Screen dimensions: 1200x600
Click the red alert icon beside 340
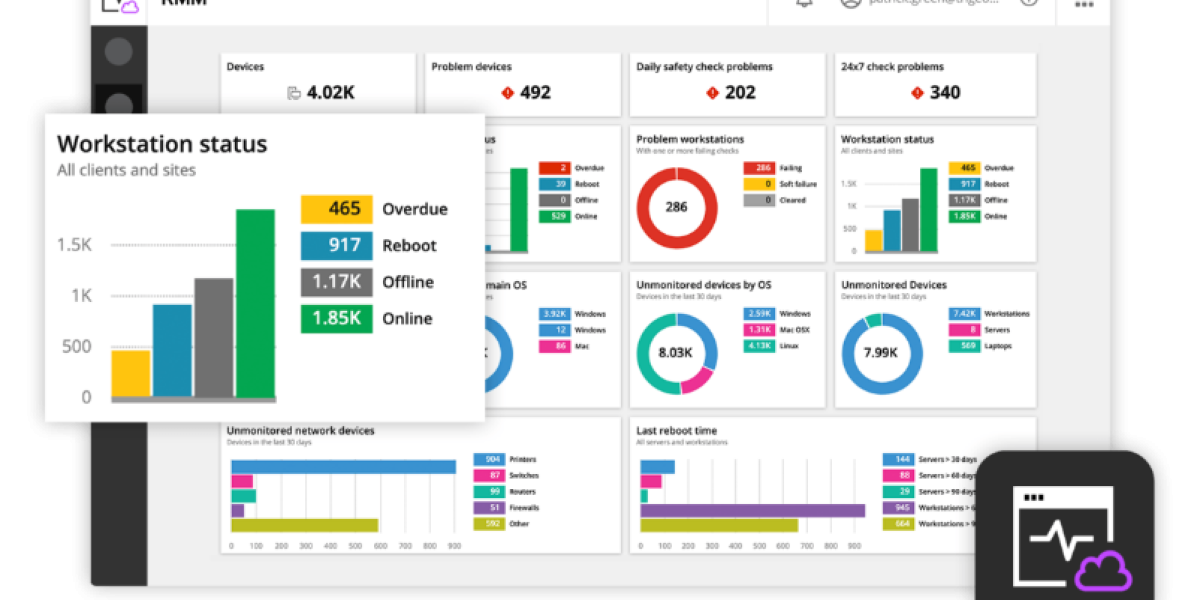click(917, 93)
